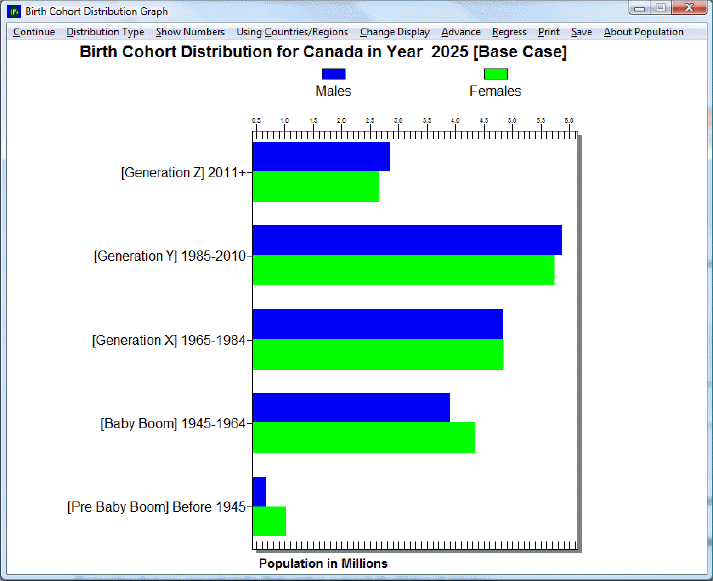Click the blue Generation Z males bar
713x581 pixels.
pos(321,156)
